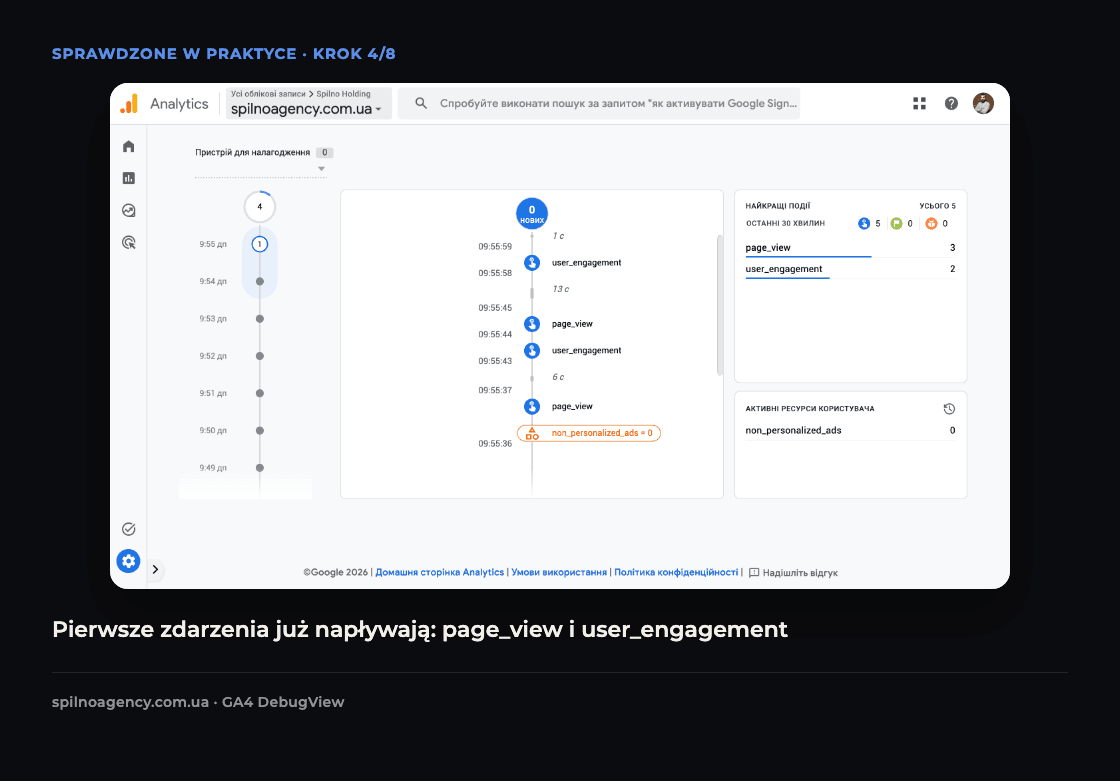This screenshot has width=1120, height=781.
Task: Select user_engagement row in top events
Action: (x=850, y=269)
